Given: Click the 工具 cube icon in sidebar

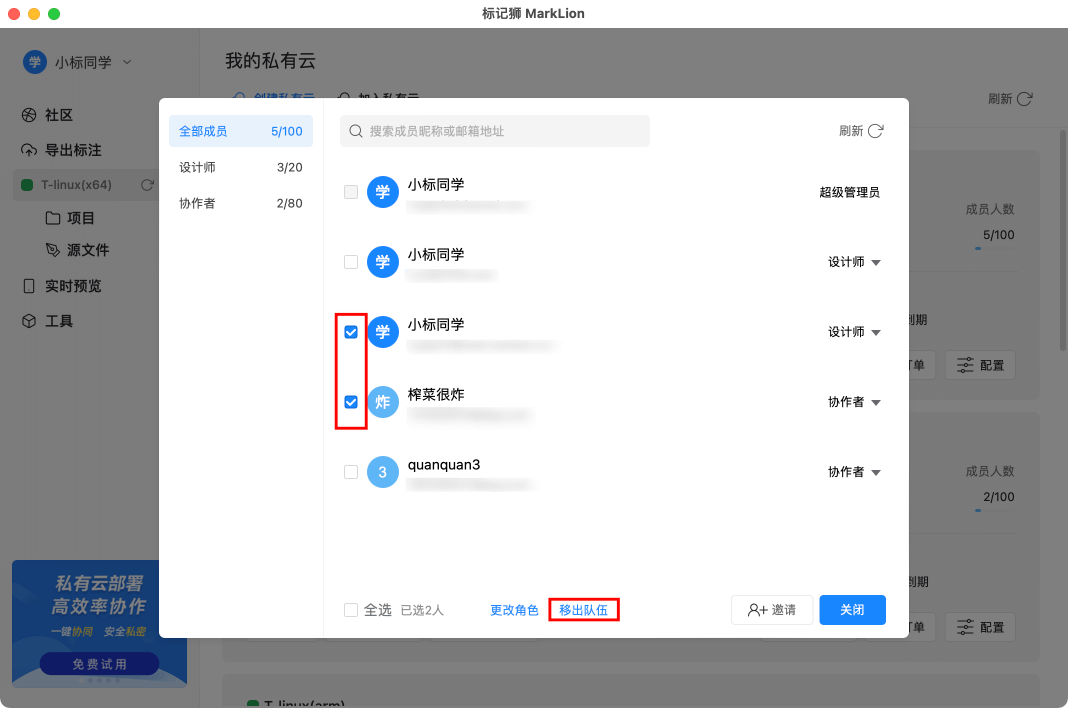Looking at the screenshot, I should pos(29,321).
